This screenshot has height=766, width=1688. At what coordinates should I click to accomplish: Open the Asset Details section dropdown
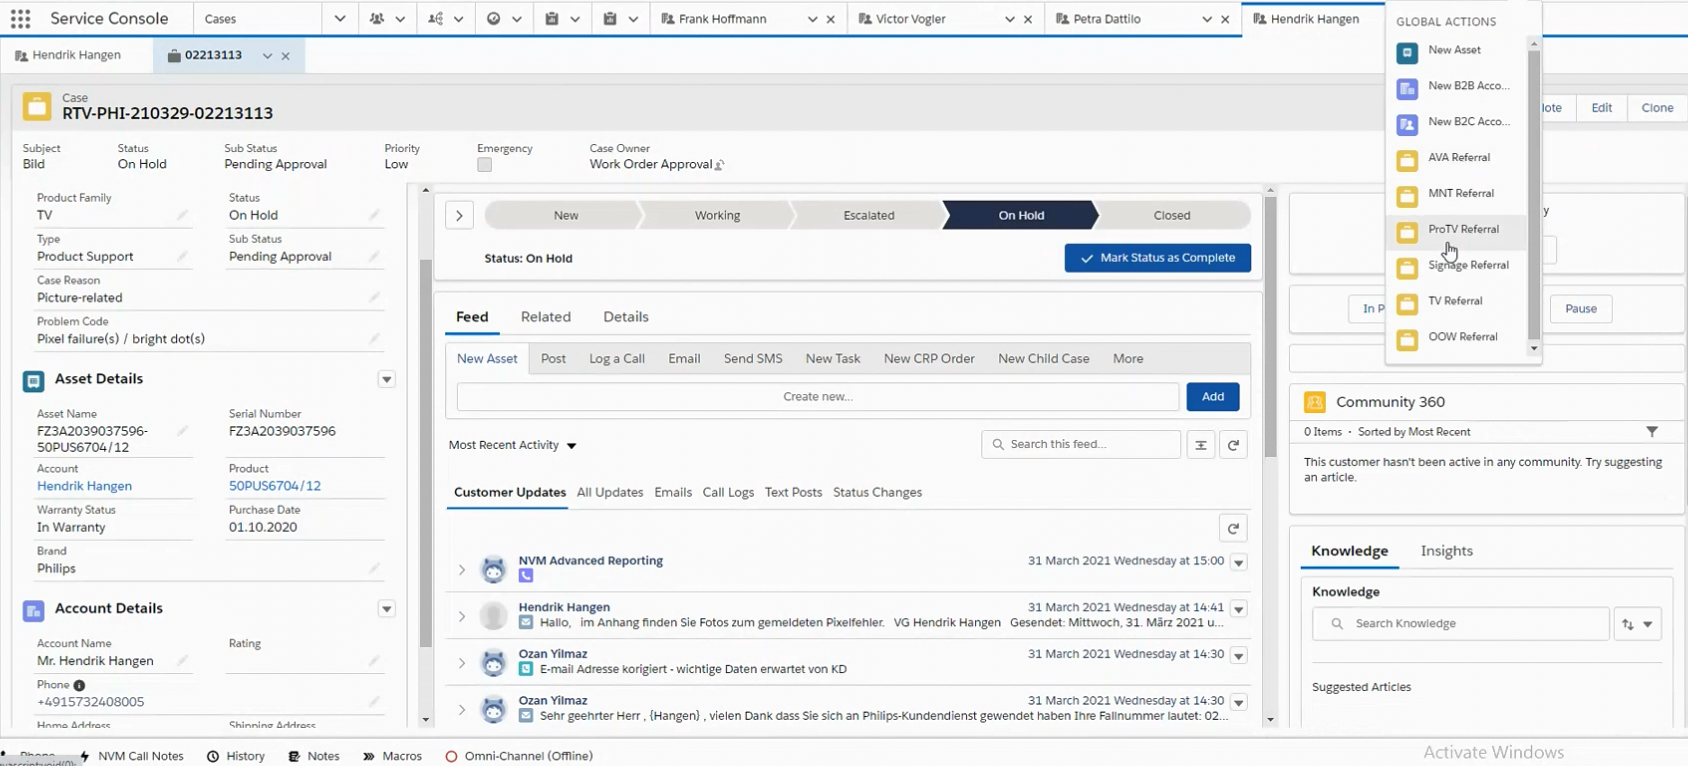tap(386, 379)
